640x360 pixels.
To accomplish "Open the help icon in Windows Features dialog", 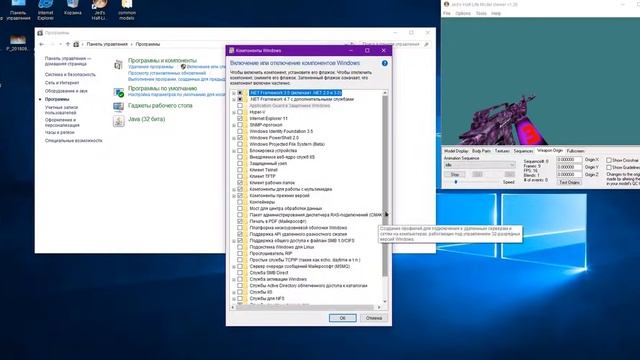I will coord(384,63).
